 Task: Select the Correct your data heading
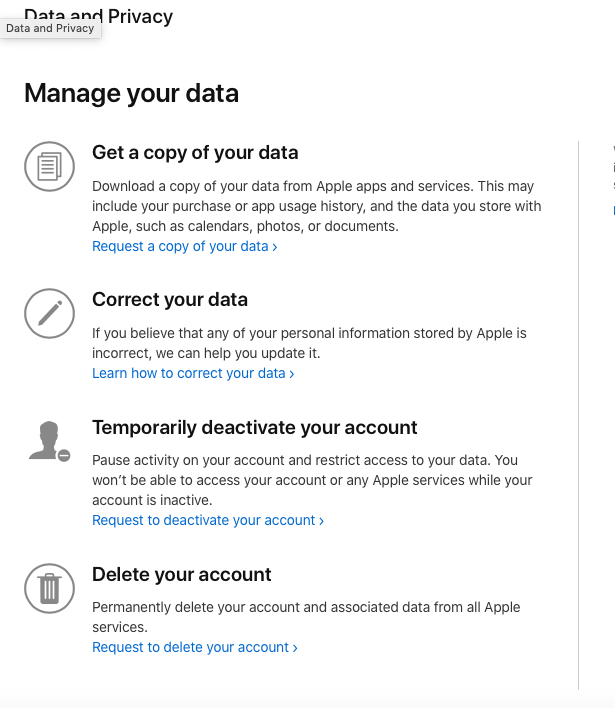pyautogui.click(x=170, y=300)
